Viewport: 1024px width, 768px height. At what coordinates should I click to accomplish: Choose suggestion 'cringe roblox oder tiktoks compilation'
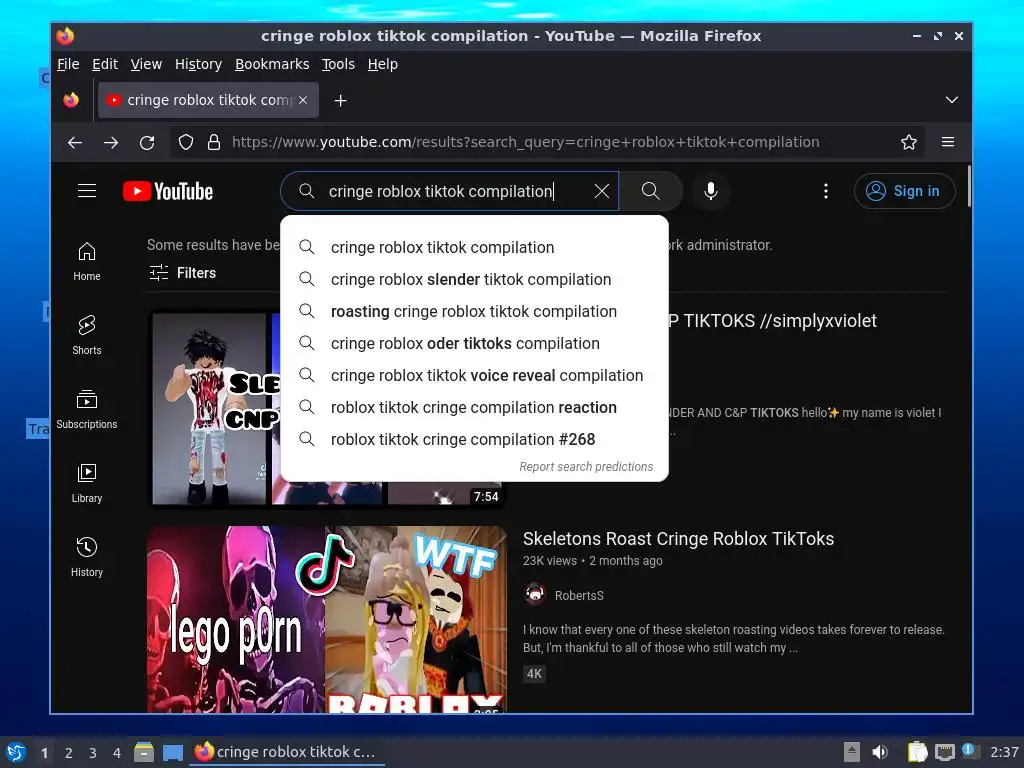pyautogui.click(x=474, y=344)
